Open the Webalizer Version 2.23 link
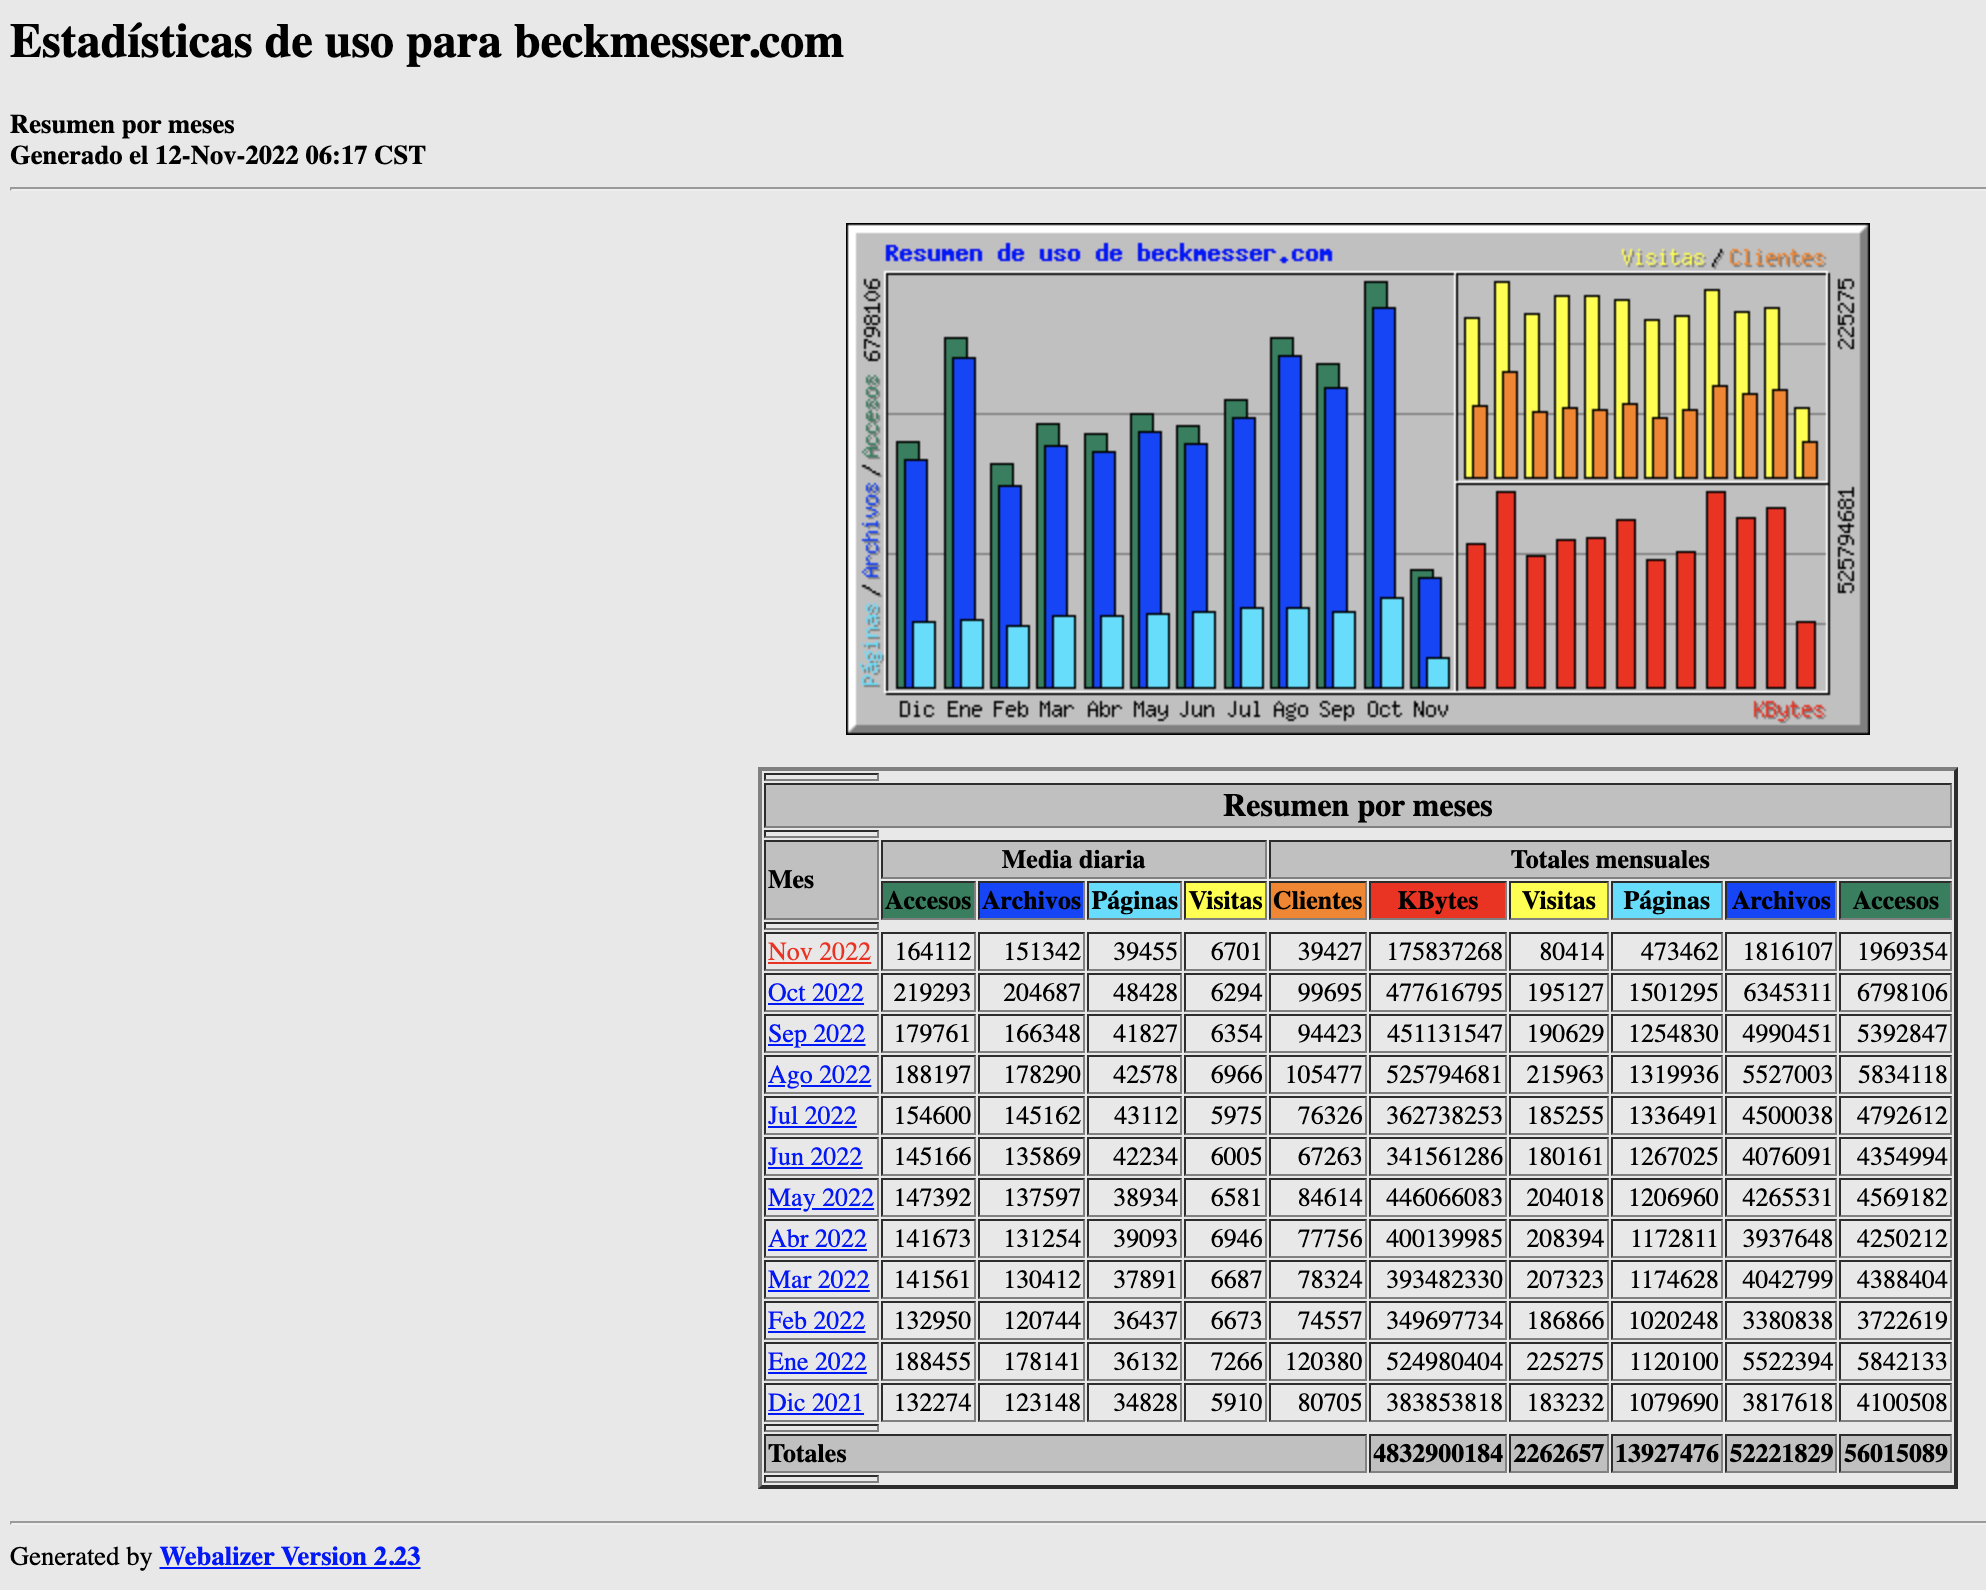The height and width of the screenshot is (1590, 1986). 288,1556
